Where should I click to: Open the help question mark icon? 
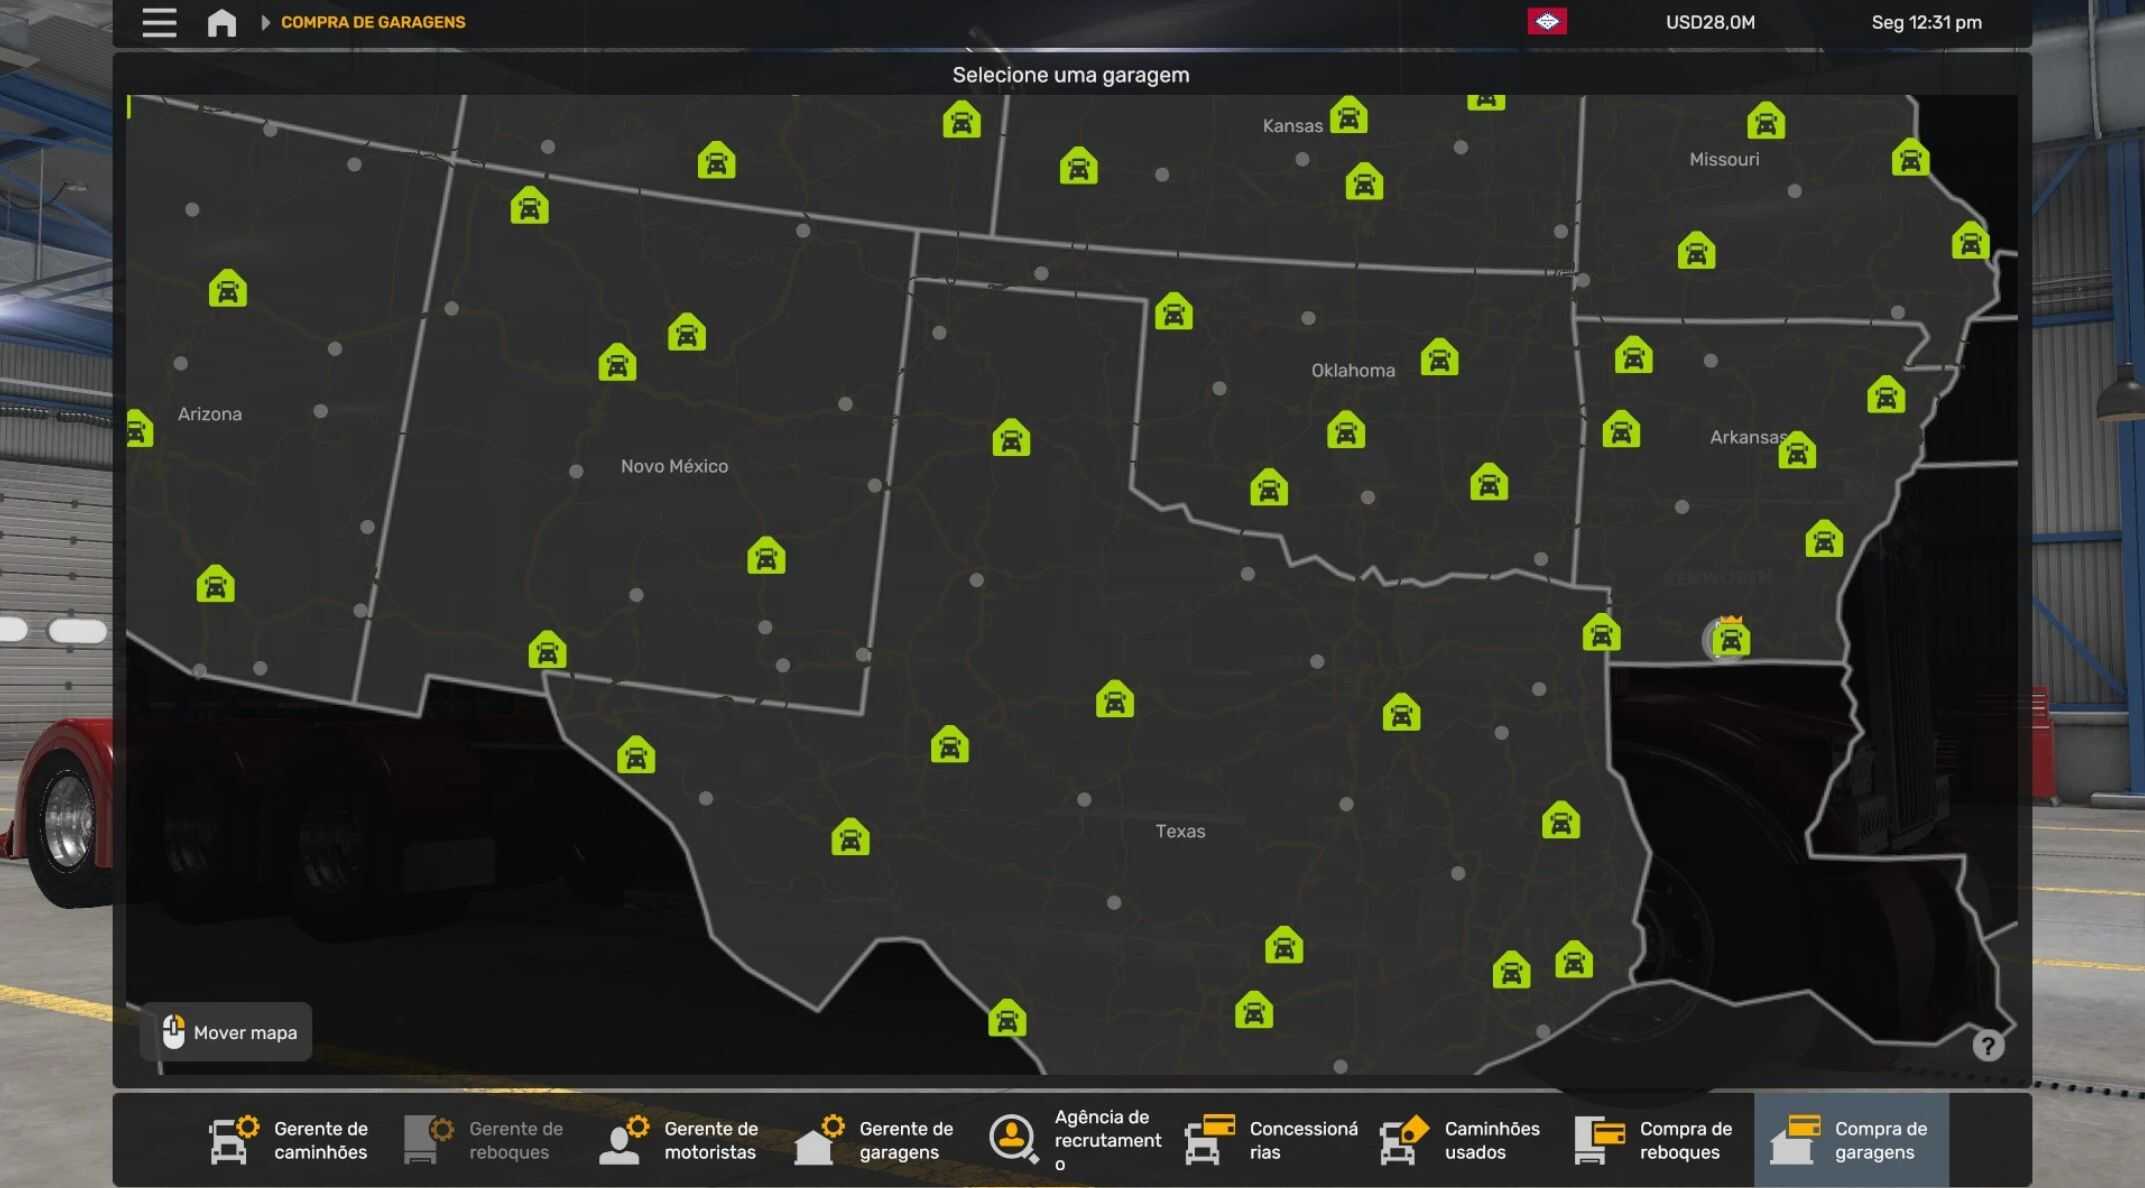click(1987, 1046)
